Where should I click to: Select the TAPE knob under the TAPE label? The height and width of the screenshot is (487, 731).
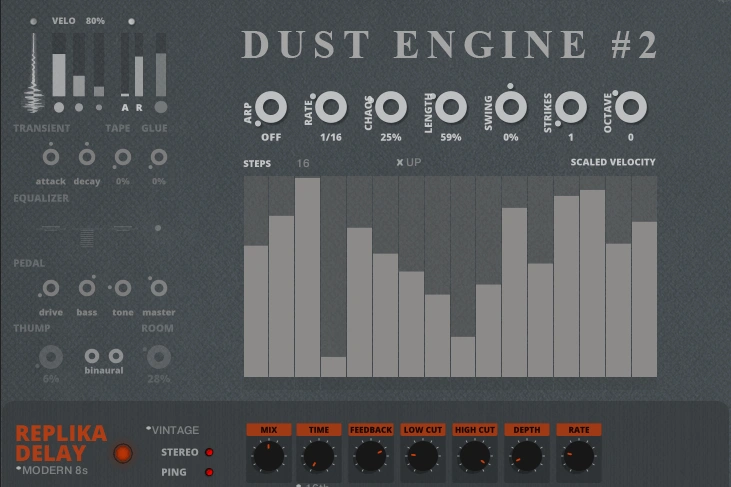(x=123, y=158)
